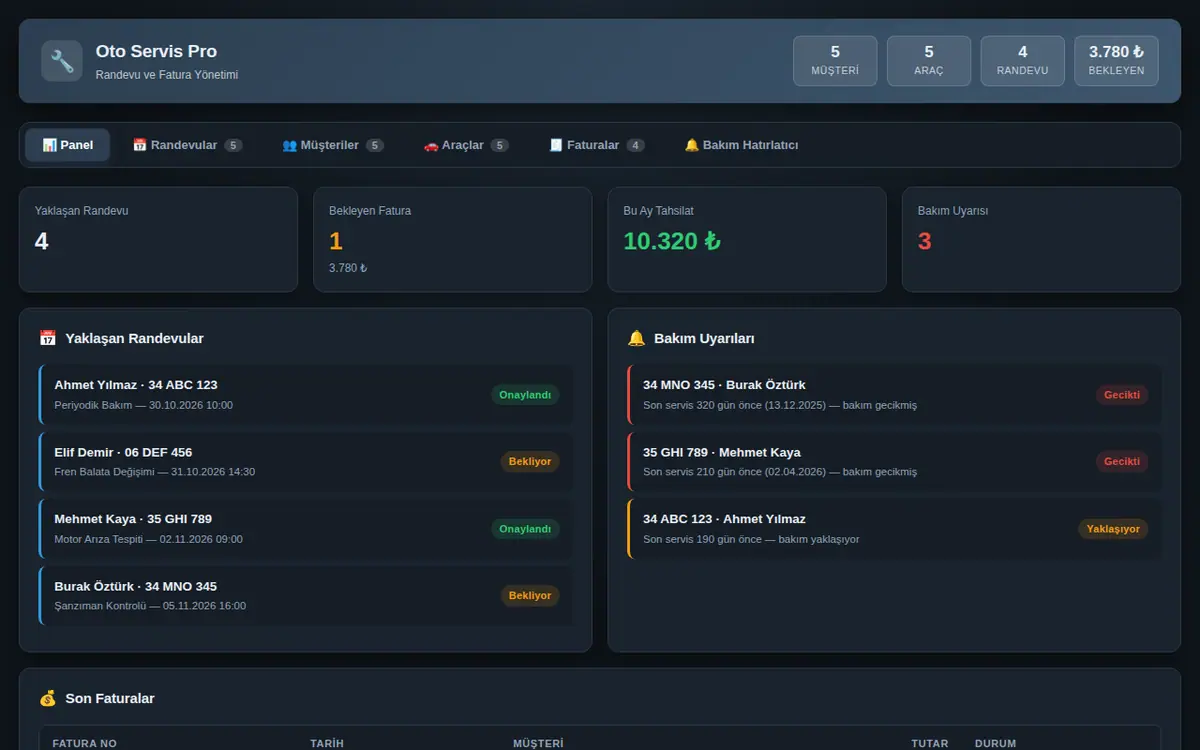Click the Randevu count box in header
The image size is (1200, 750).
coord(1023,61)
